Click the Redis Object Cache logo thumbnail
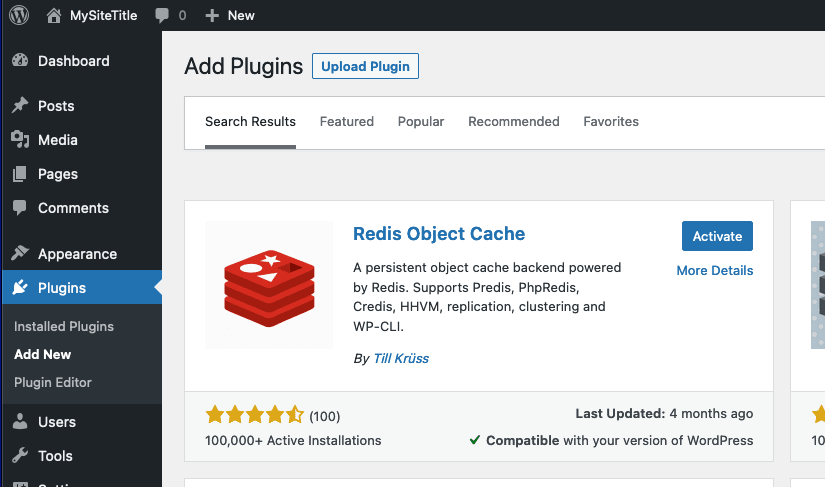825x487 pixels. [x=269, y=285]
